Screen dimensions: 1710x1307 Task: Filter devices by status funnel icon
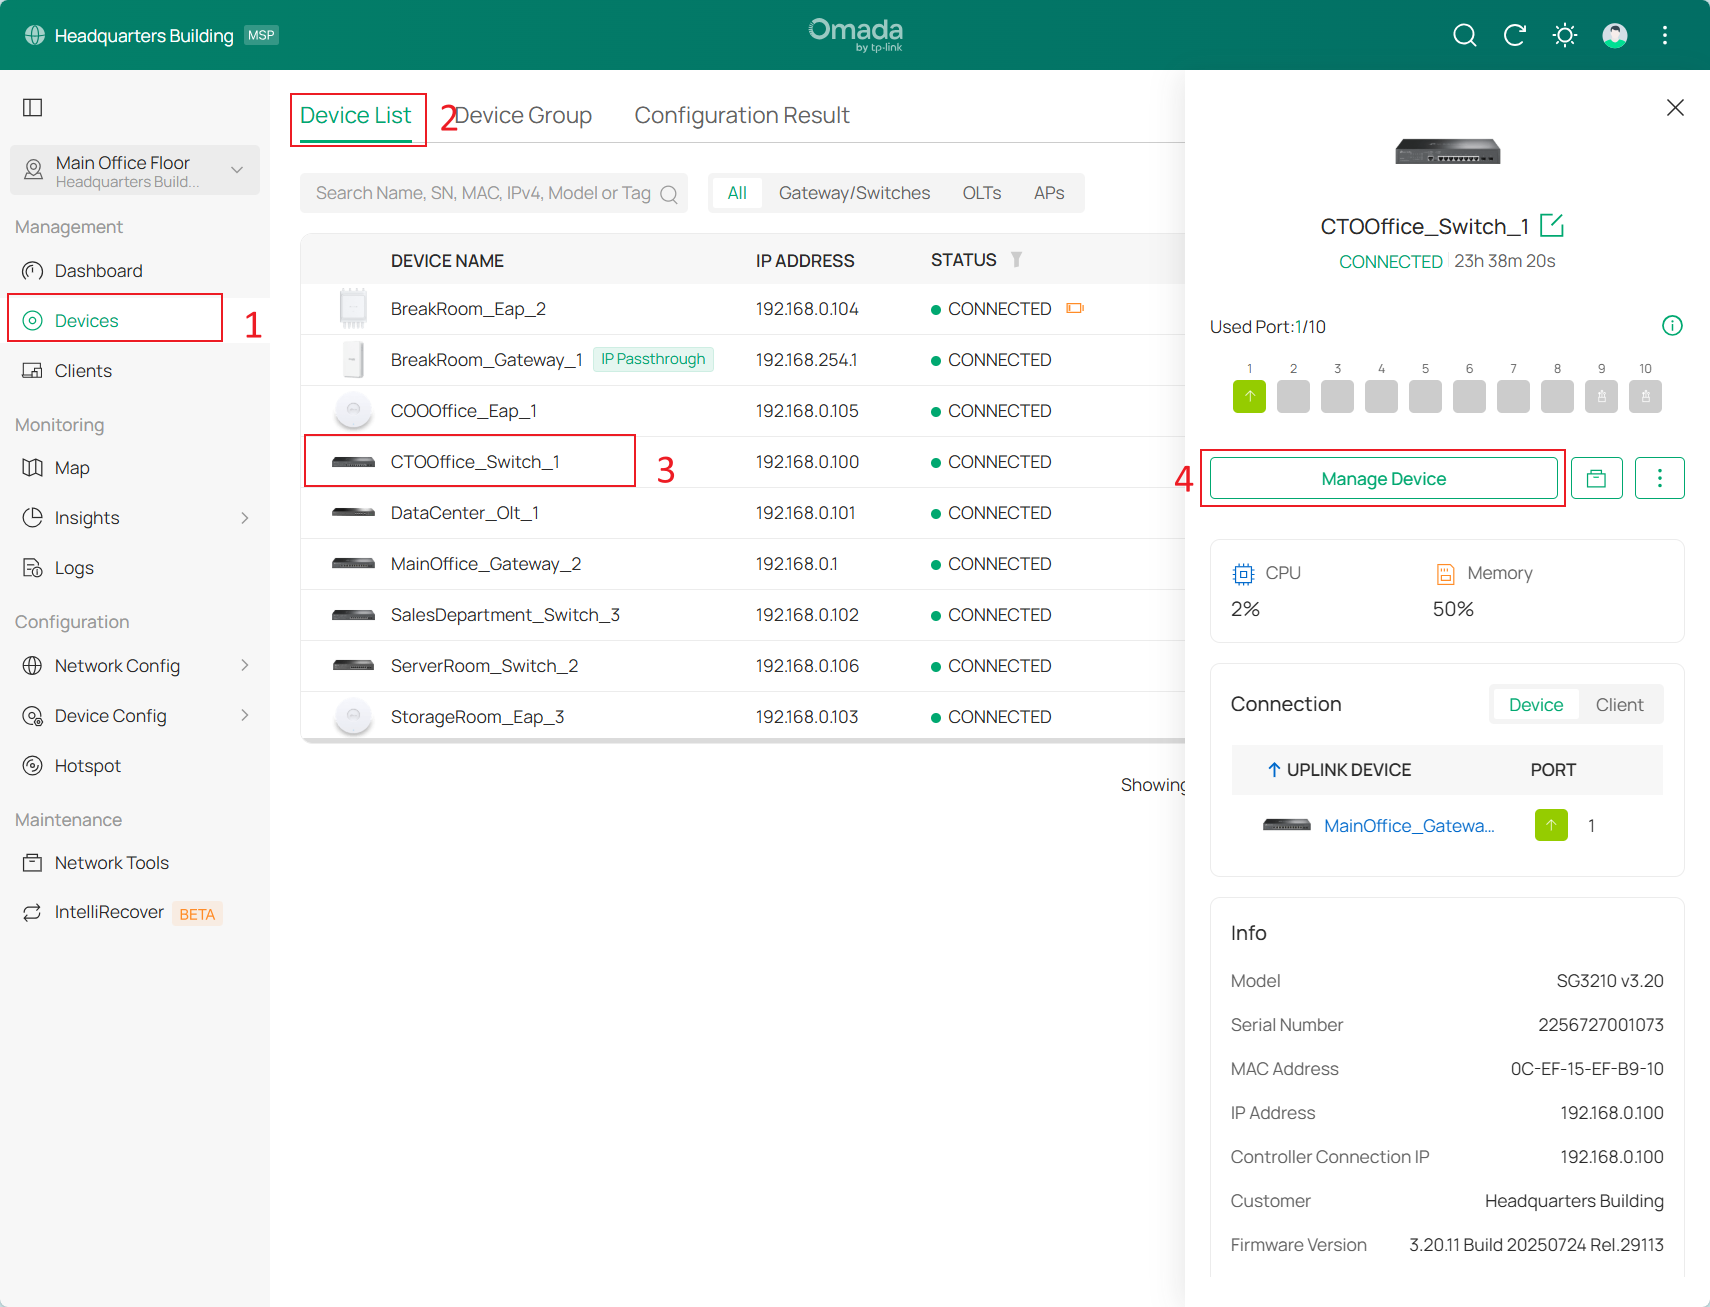point(1016,260)
